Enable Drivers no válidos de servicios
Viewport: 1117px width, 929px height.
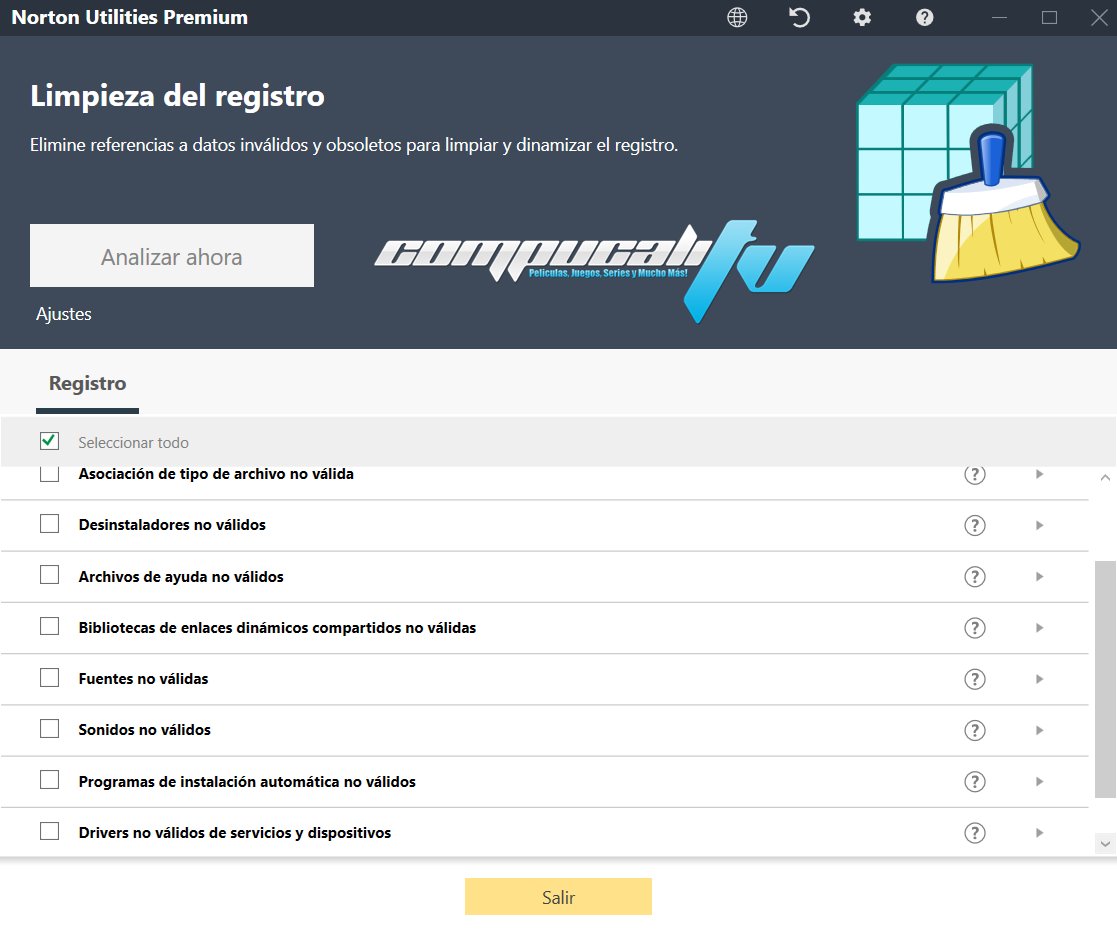click(x=49, y=831)
